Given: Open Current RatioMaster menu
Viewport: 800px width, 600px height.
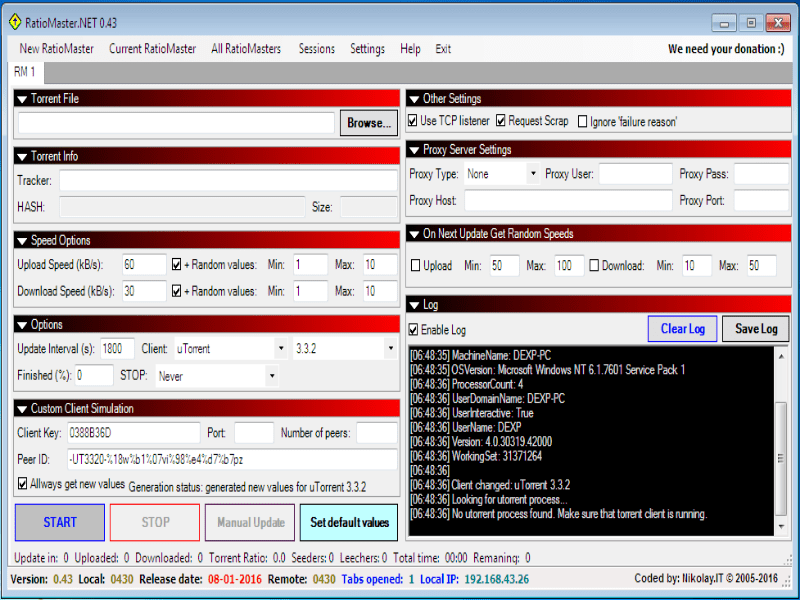Looking at the screenshot, I should [x=153, y=49].
